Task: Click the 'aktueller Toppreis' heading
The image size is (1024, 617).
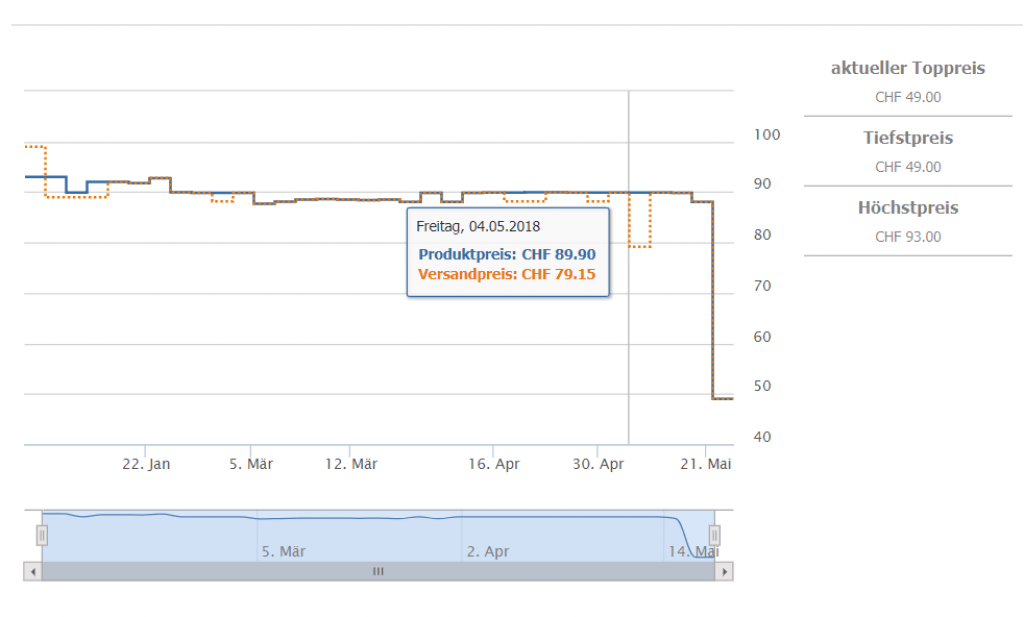Action: pos(908,69)
